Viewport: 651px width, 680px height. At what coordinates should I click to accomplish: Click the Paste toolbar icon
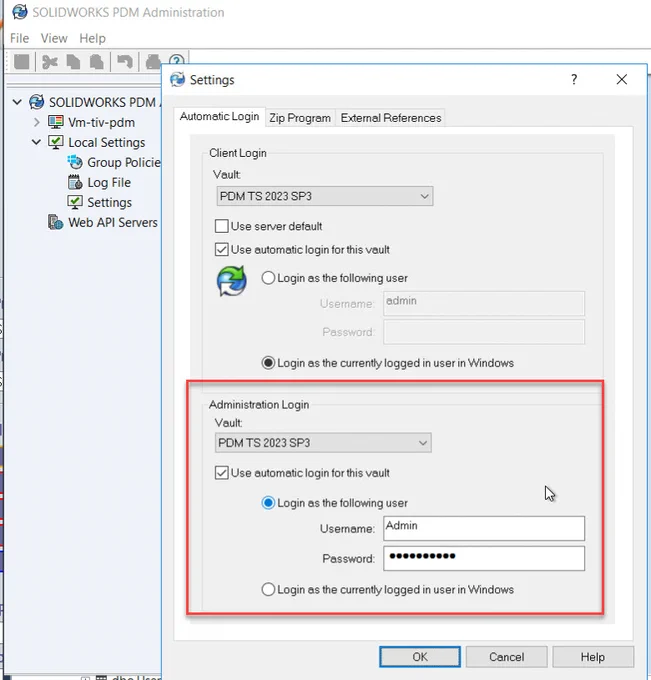click(x=96, y=62)
